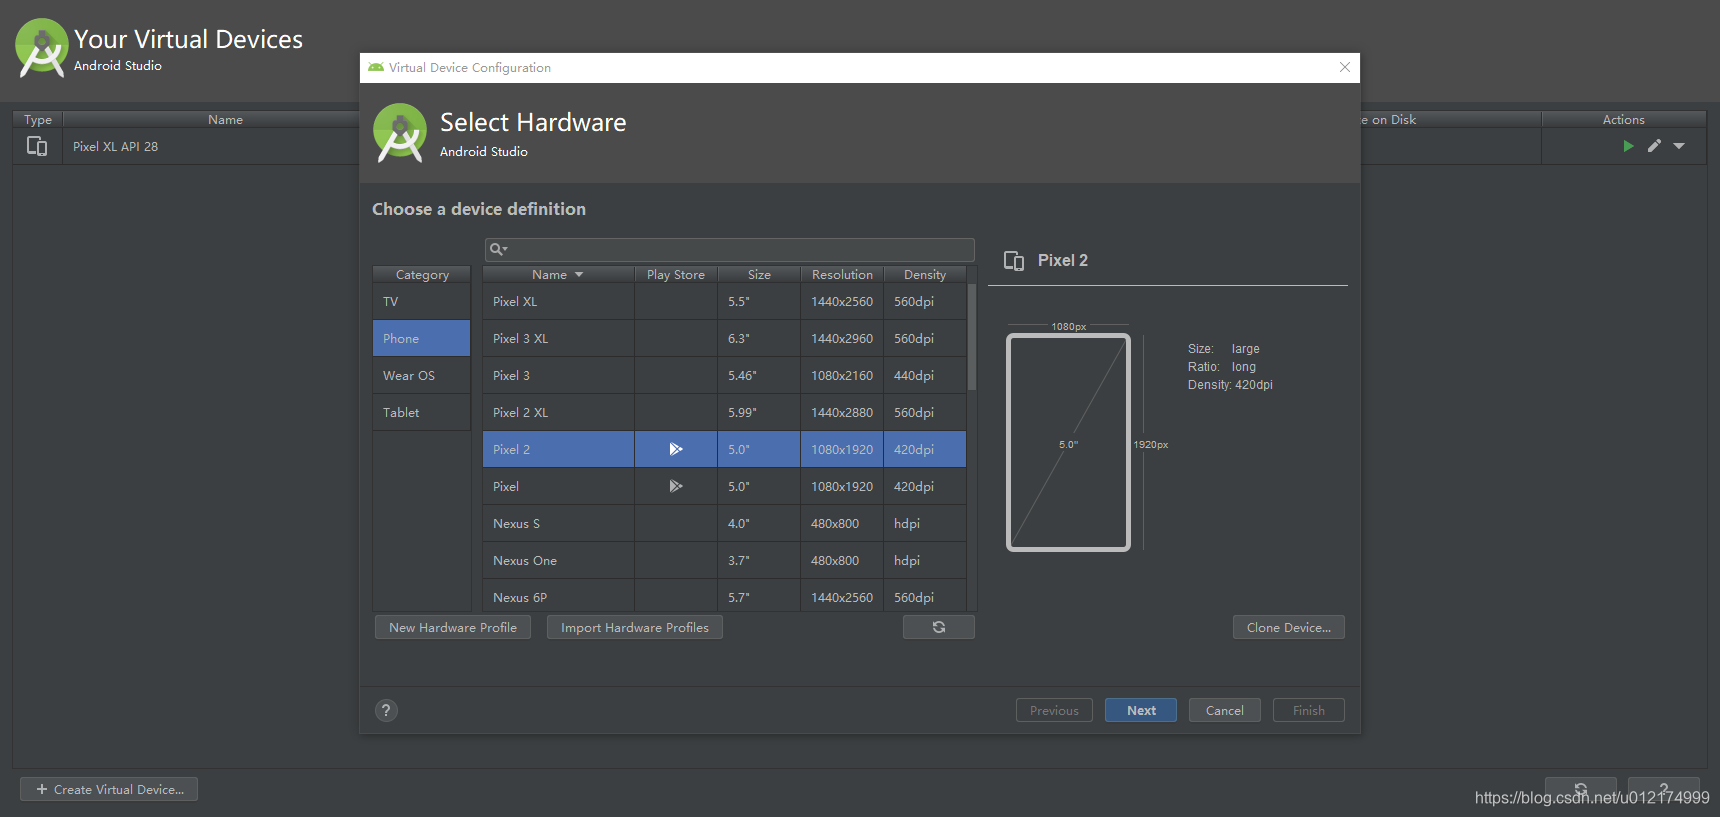1720x817 pixels.
Task: Select the Nexus 6P device row
Action: [x=725, y=596]
